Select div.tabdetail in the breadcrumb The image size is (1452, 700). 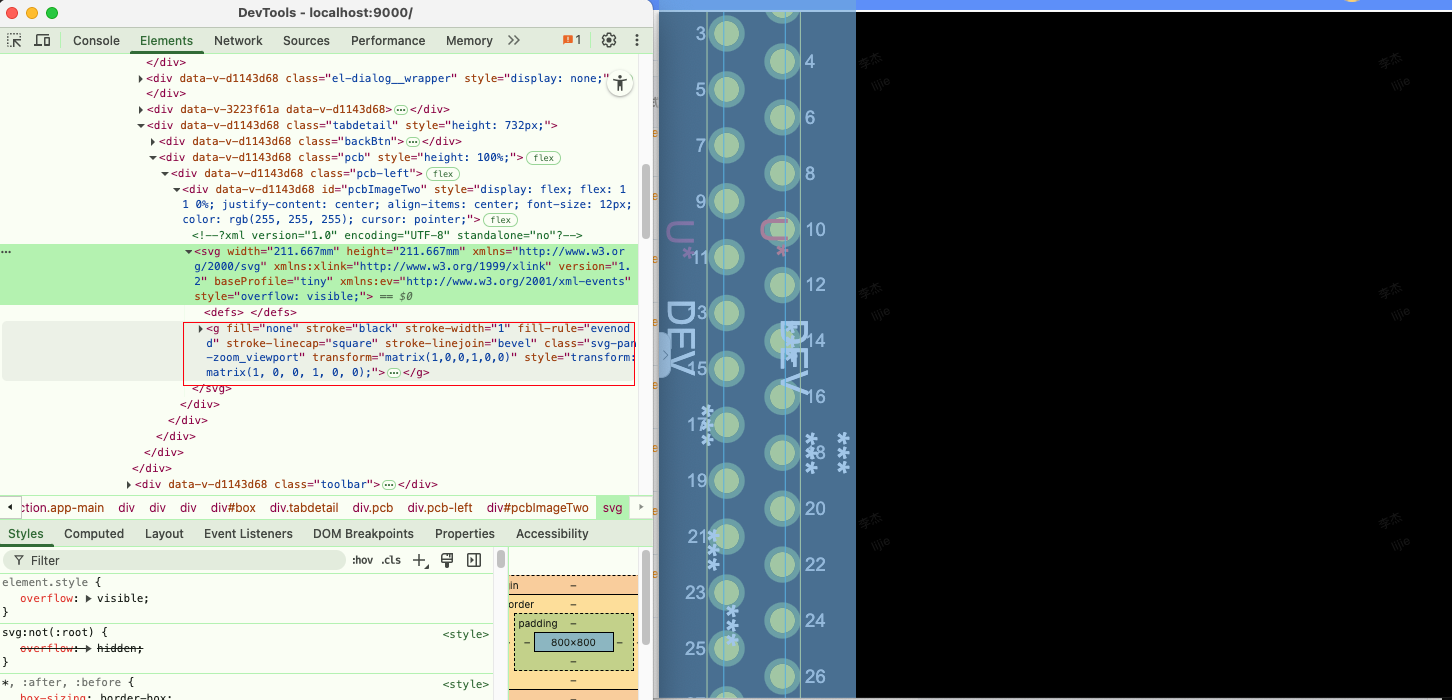pos(304,508)
